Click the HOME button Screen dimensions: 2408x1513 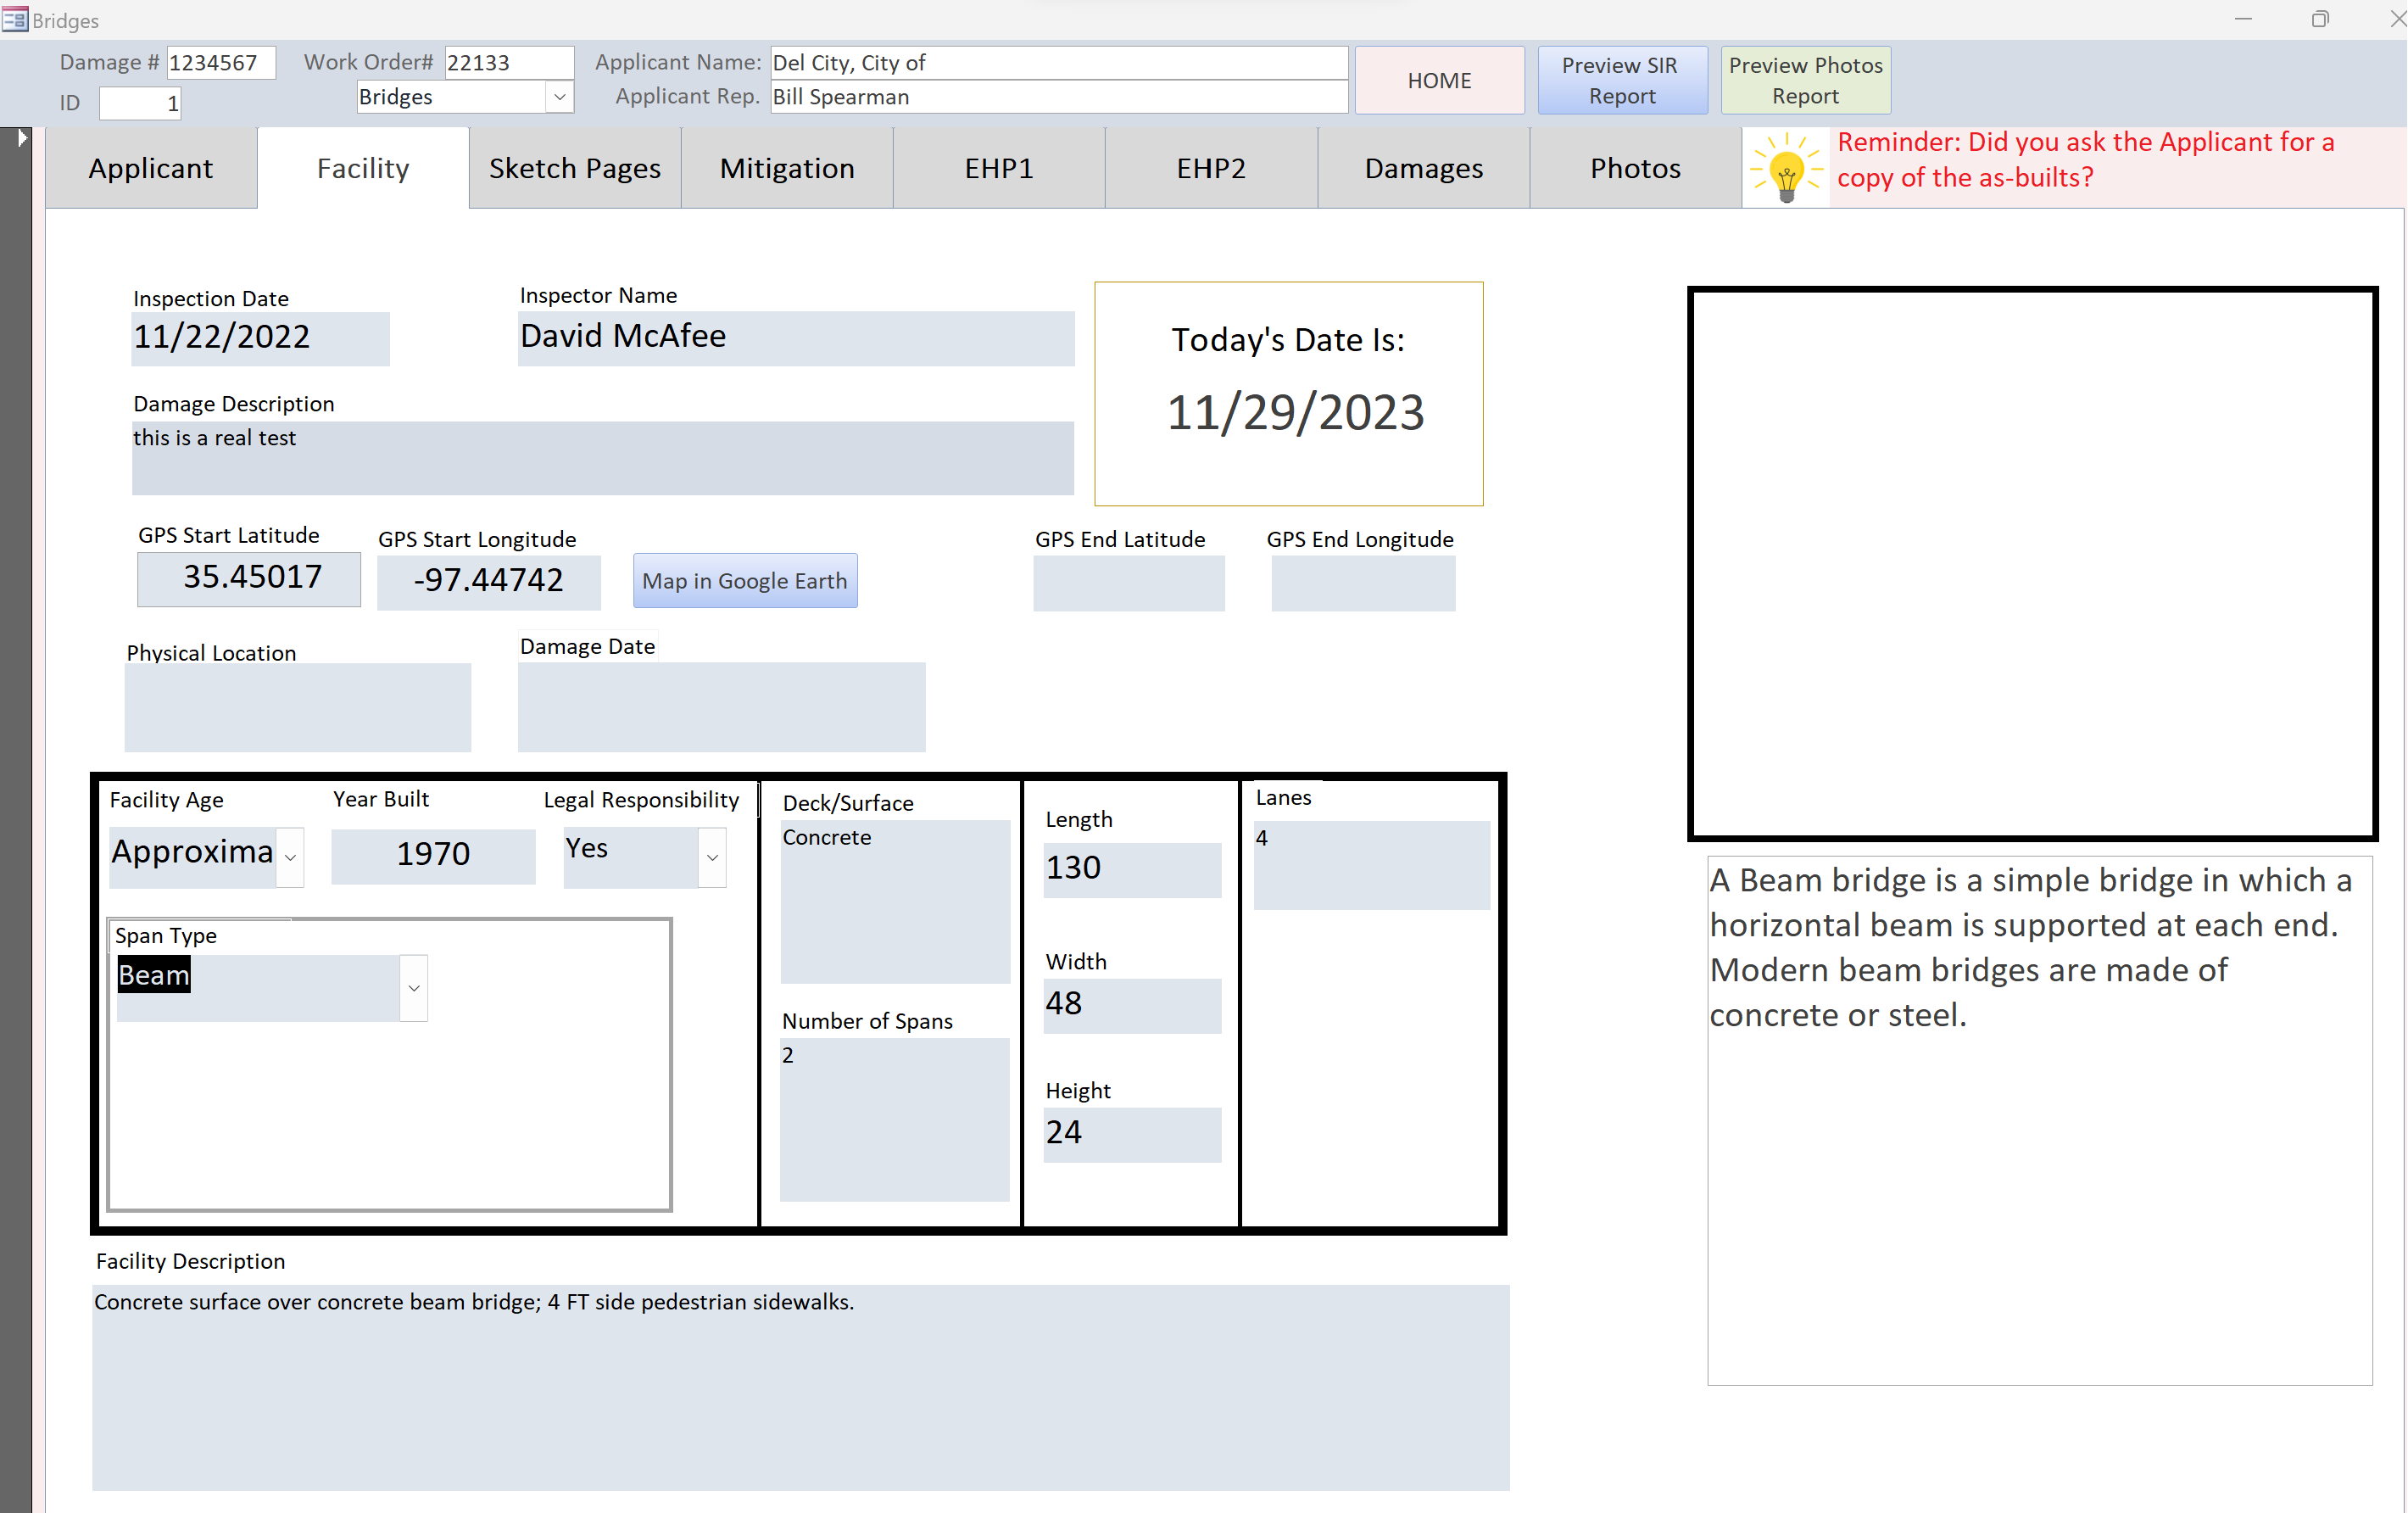click(x=1440, y=80)
